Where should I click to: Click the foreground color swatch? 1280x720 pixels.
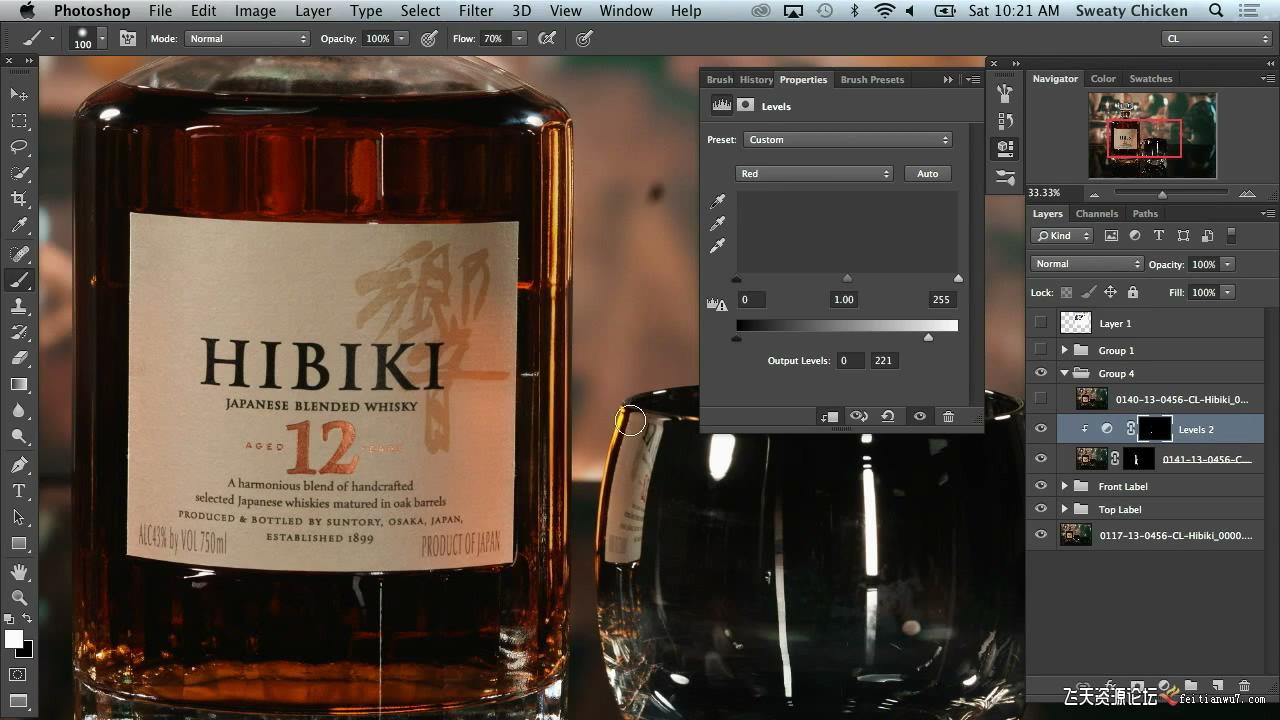point(14,639)
